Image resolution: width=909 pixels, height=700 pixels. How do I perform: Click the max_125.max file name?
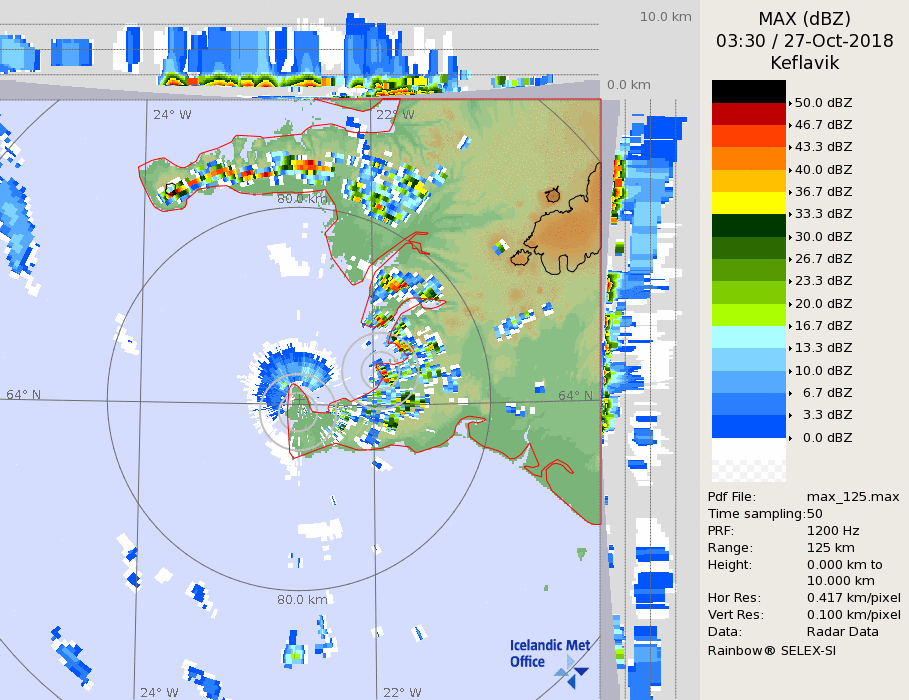click(853, 497)
